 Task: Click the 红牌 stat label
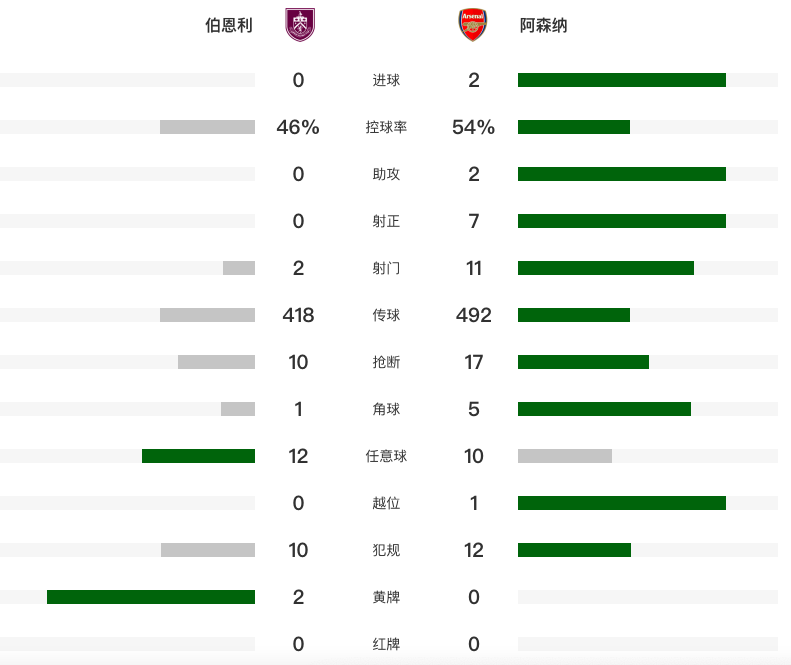pos(386,644)
